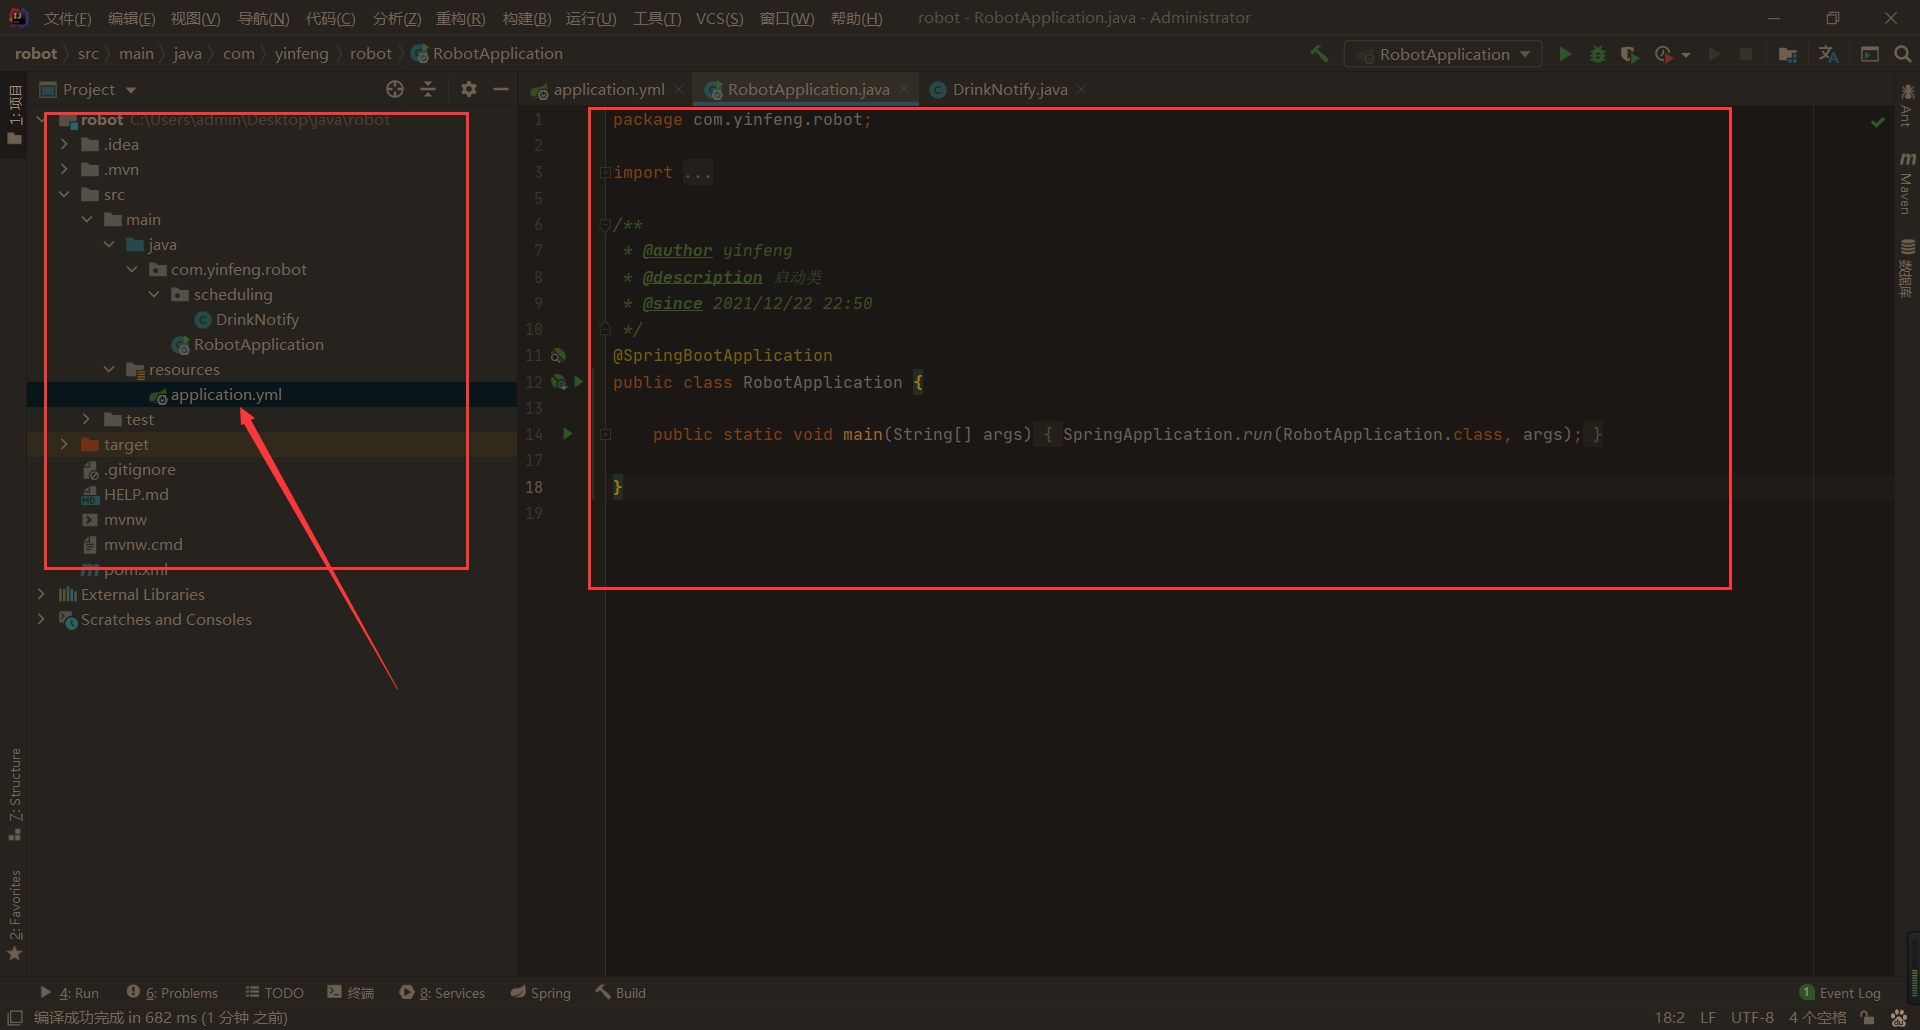Click run gutter arrow on line 14
The height and width of the screenshot is (1030, 1920).
coord(568,434)
